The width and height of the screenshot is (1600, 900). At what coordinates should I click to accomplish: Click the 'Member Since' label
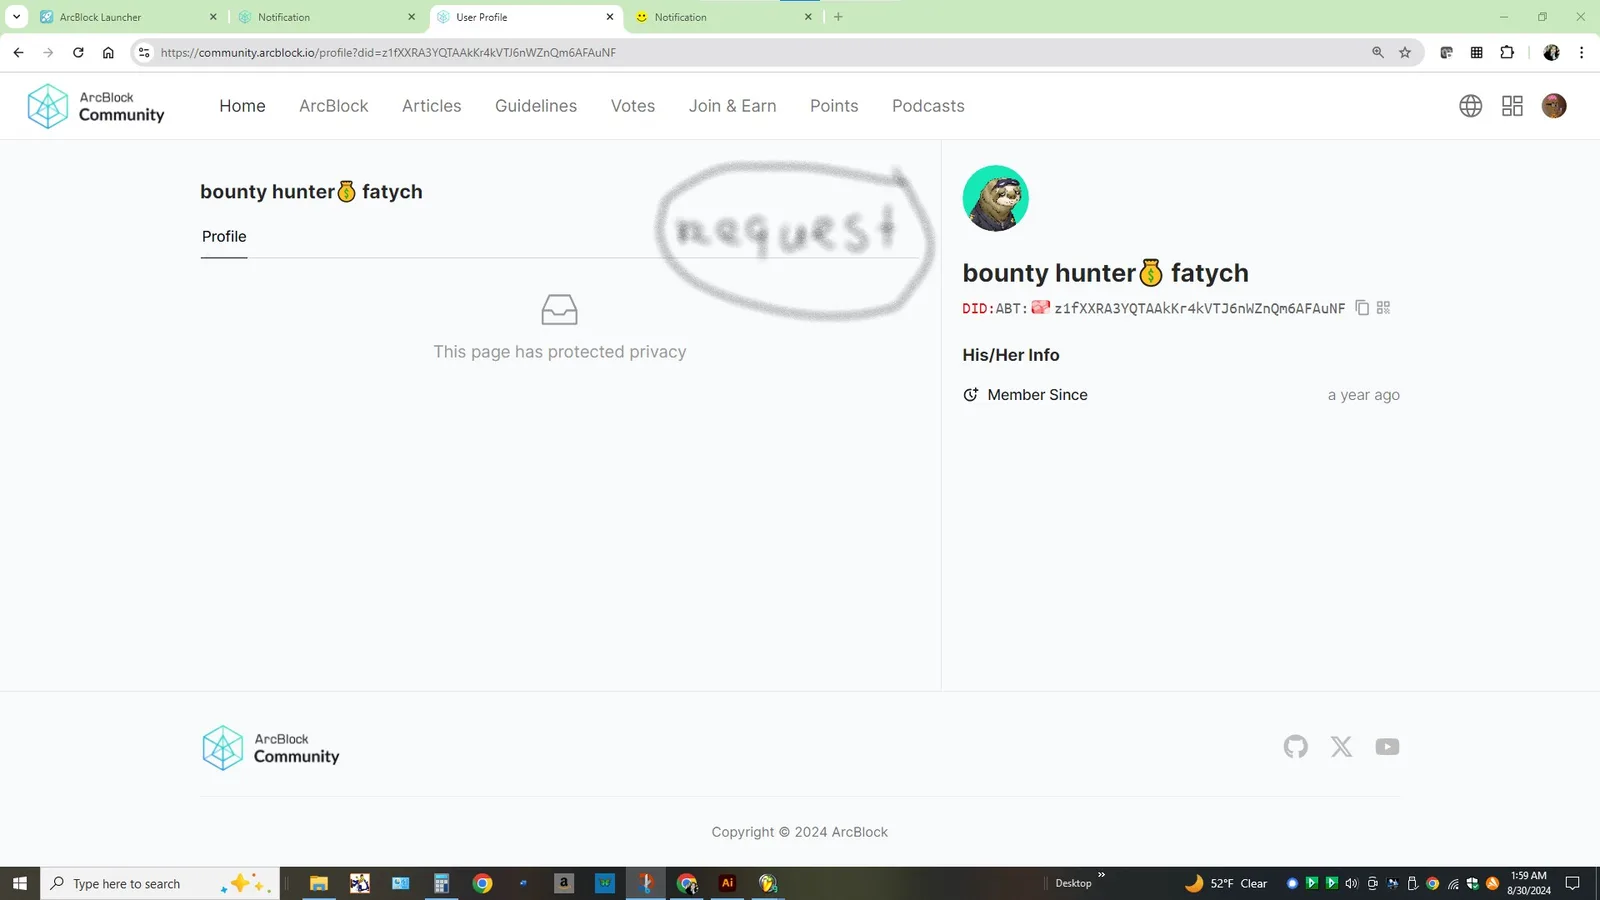[1037, 395]
